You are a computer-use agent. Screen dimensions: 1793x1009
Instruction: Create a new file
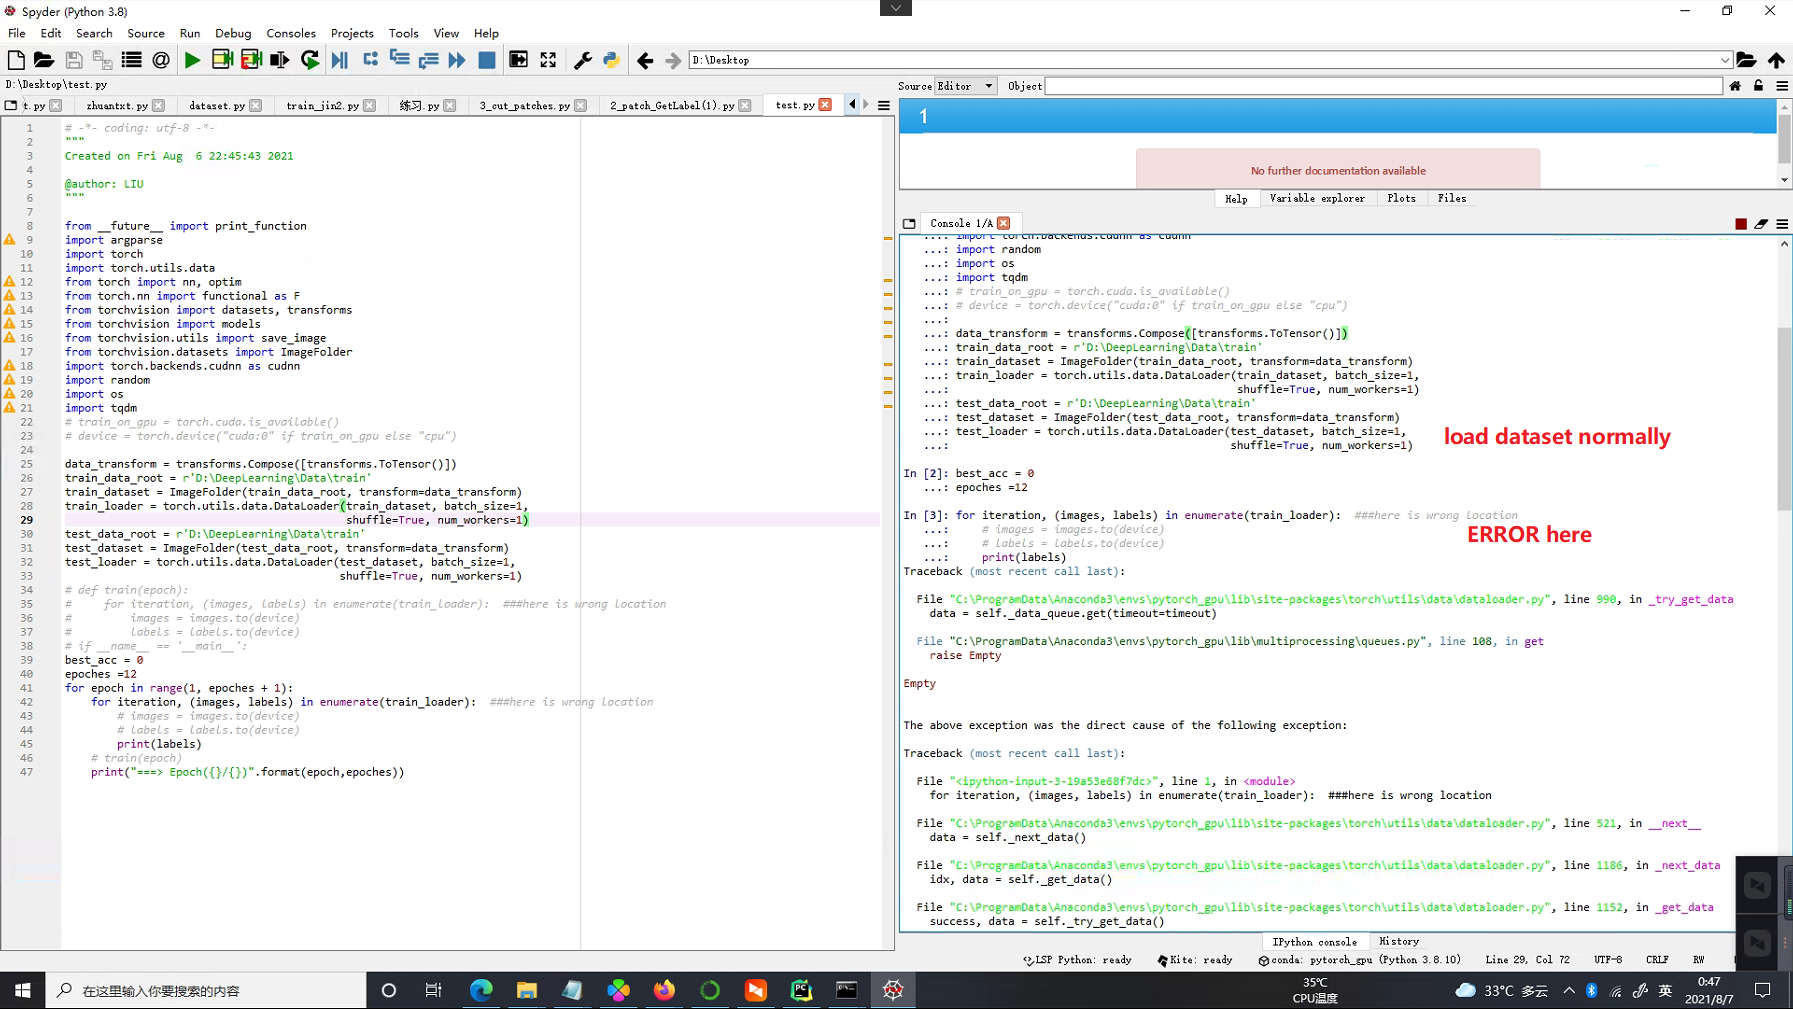(15, 60)
